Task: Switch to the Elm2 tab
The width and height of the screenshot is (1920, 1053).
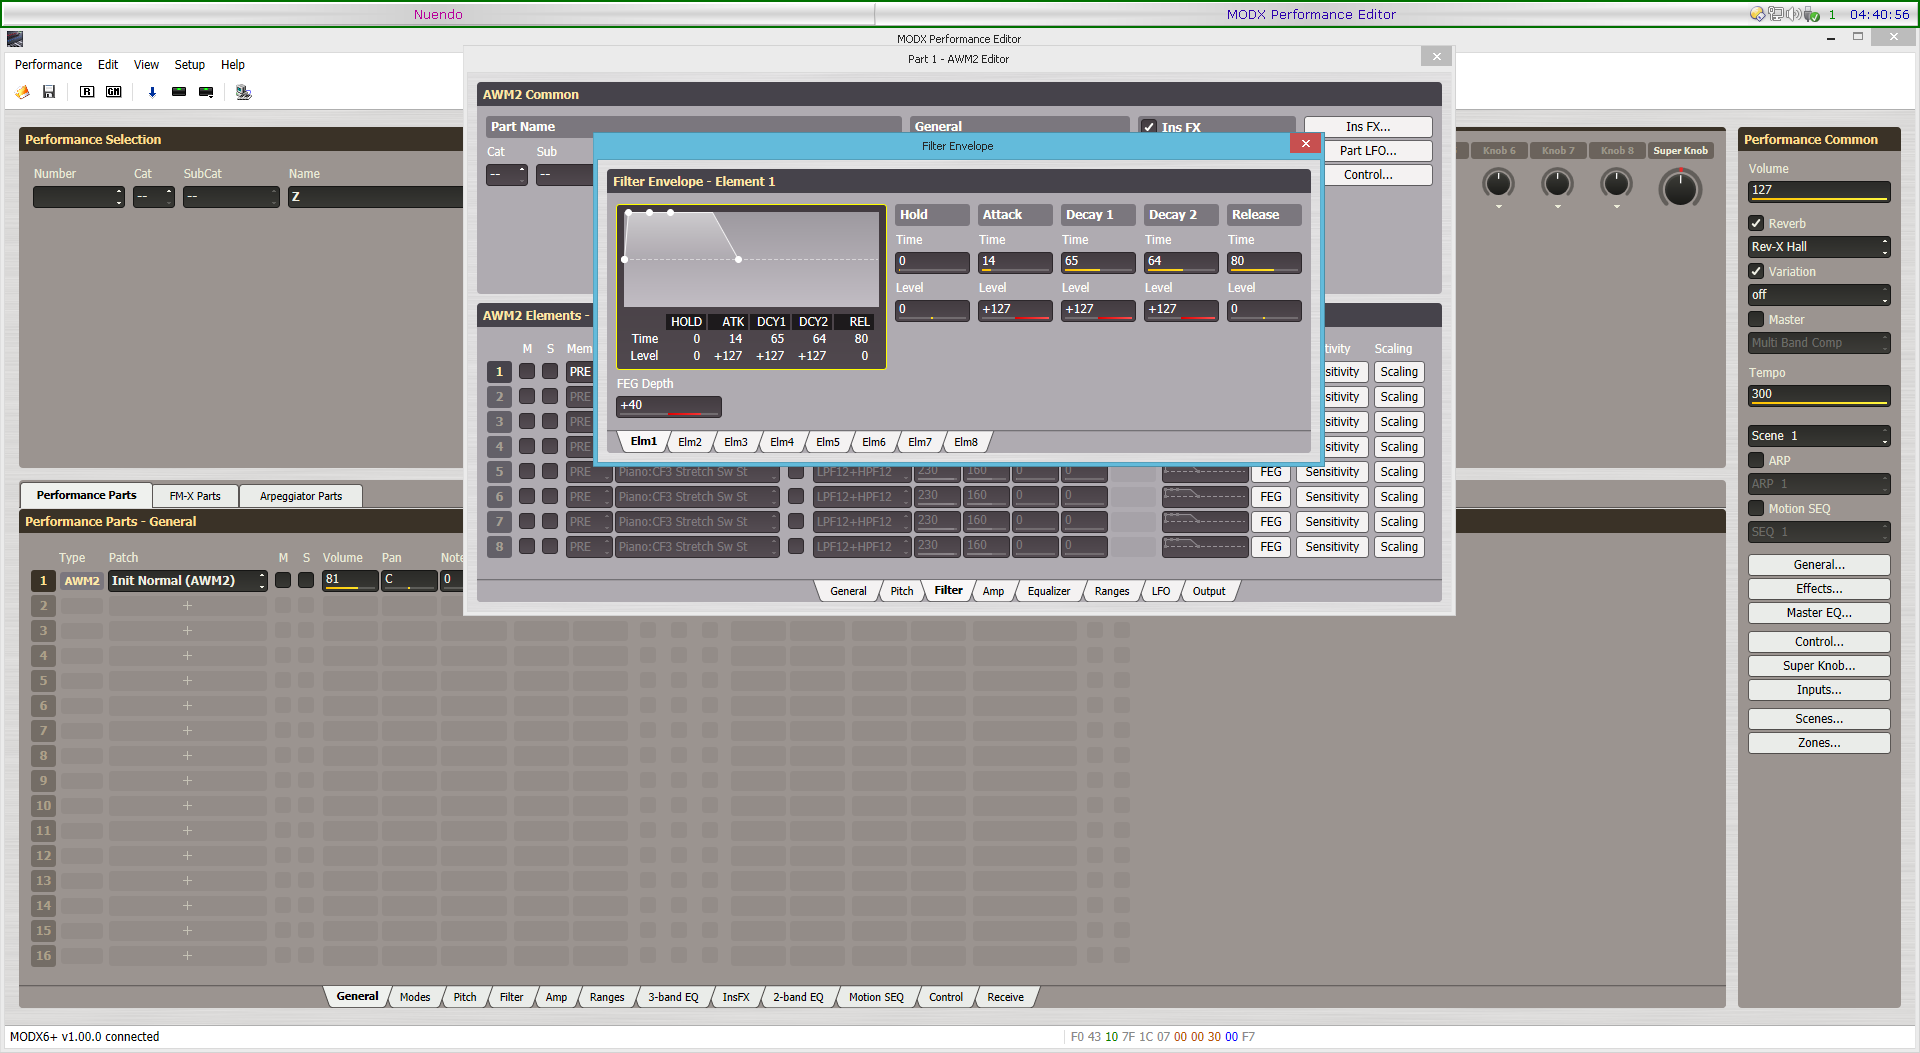Action: pyautogui.click(x=690, y=442)
